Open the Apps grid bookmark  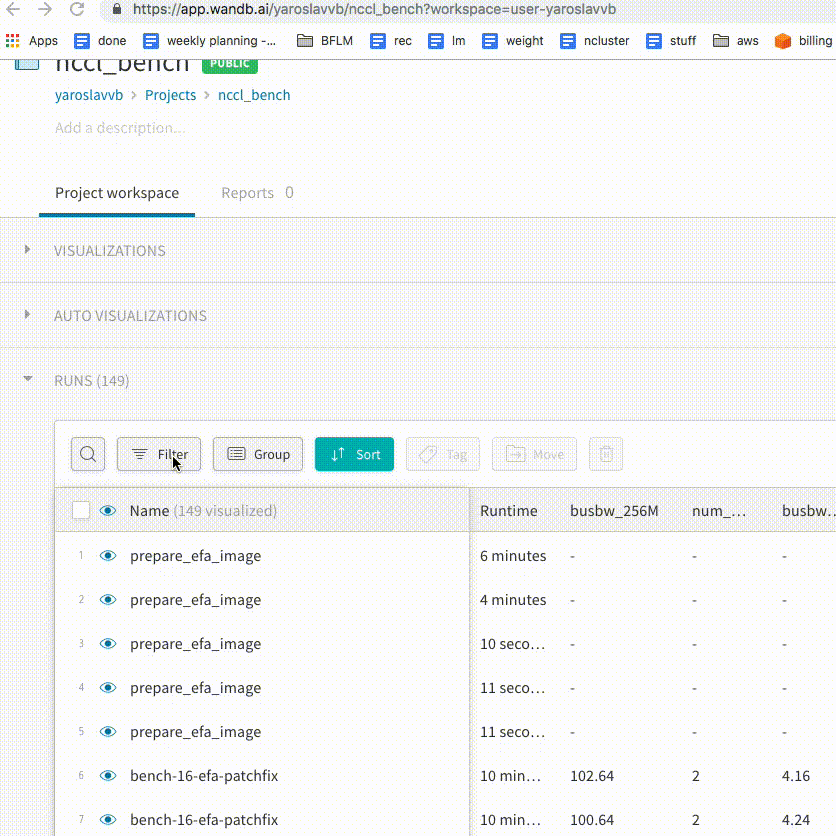click(31, 41)
